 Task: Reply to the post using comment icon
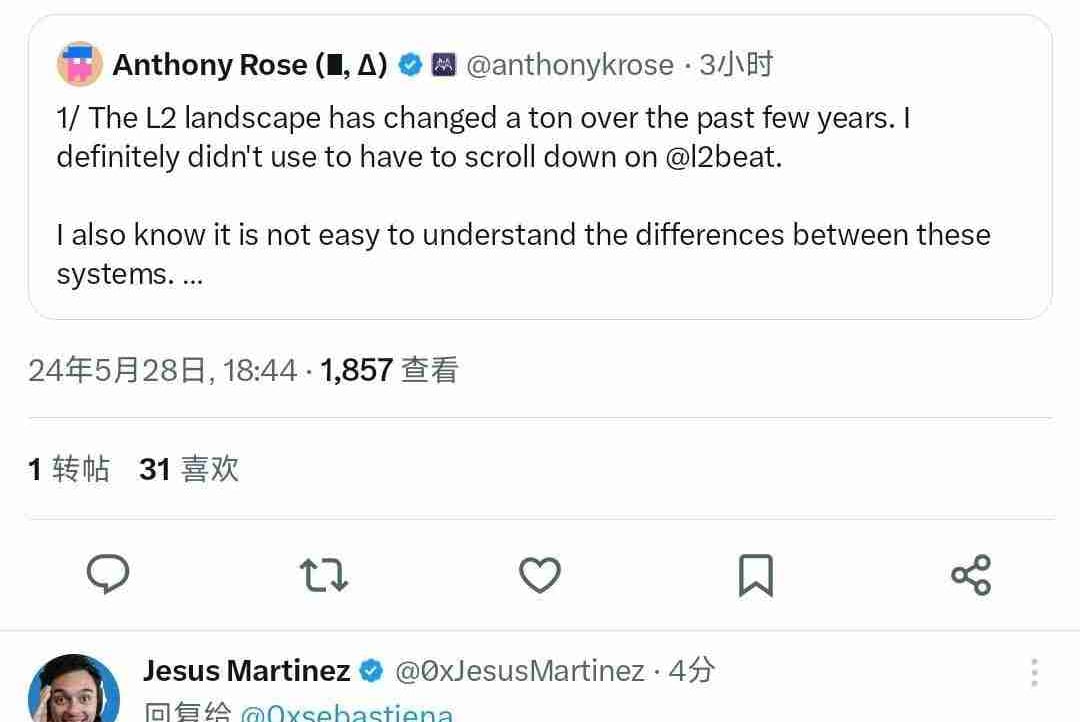click(x=108, y=574)
